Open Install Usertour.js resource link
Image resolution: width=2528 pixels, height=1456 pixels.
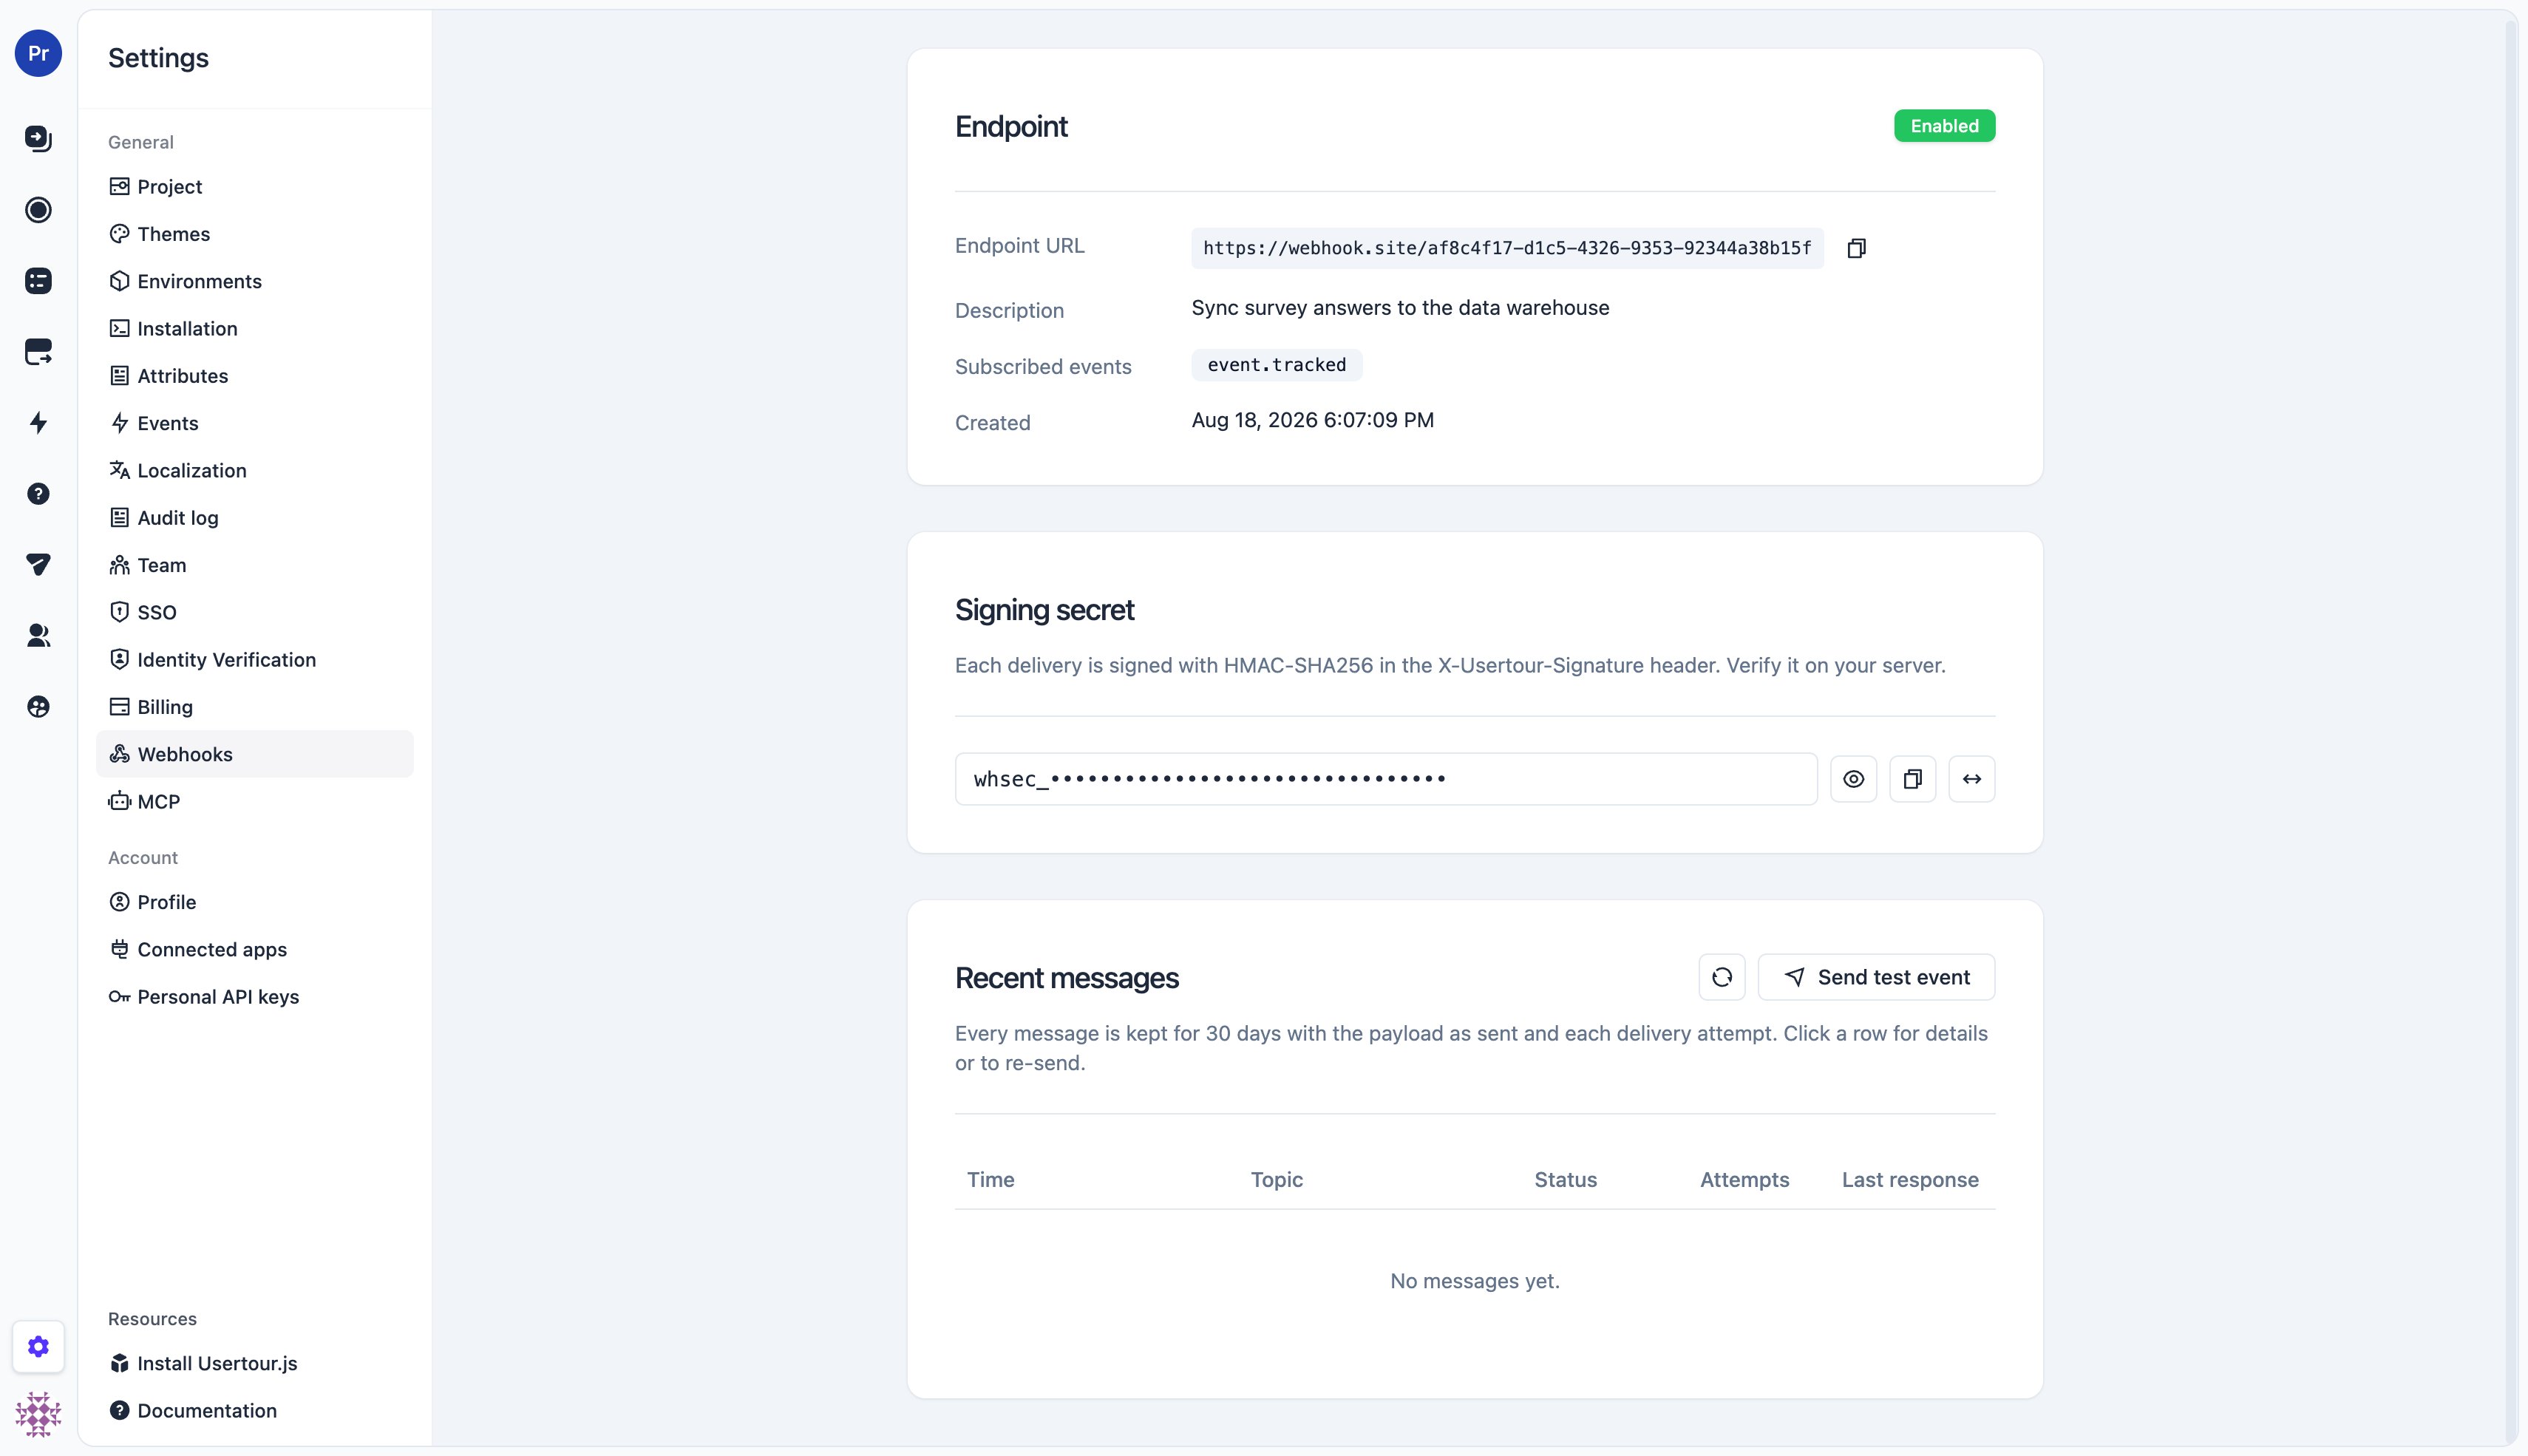tap(254, 1363)
